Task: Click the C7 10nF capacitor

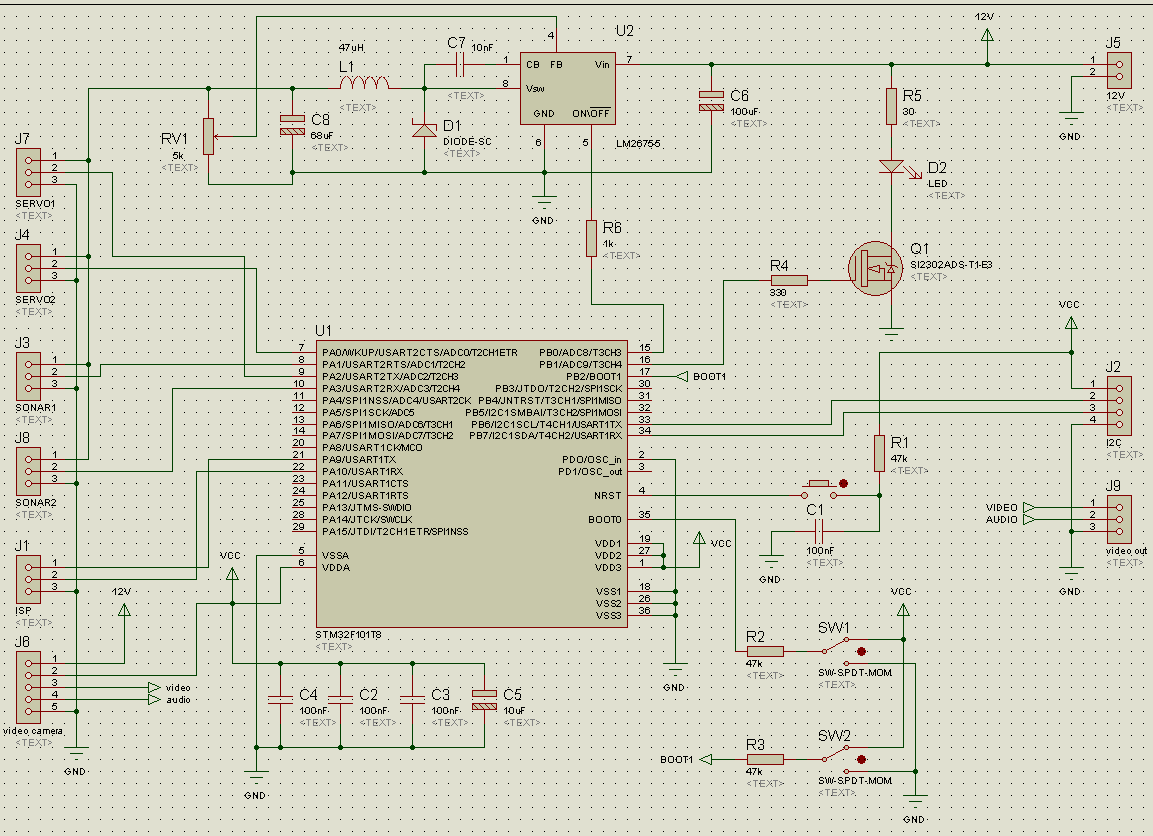Action: pos(459,65)
